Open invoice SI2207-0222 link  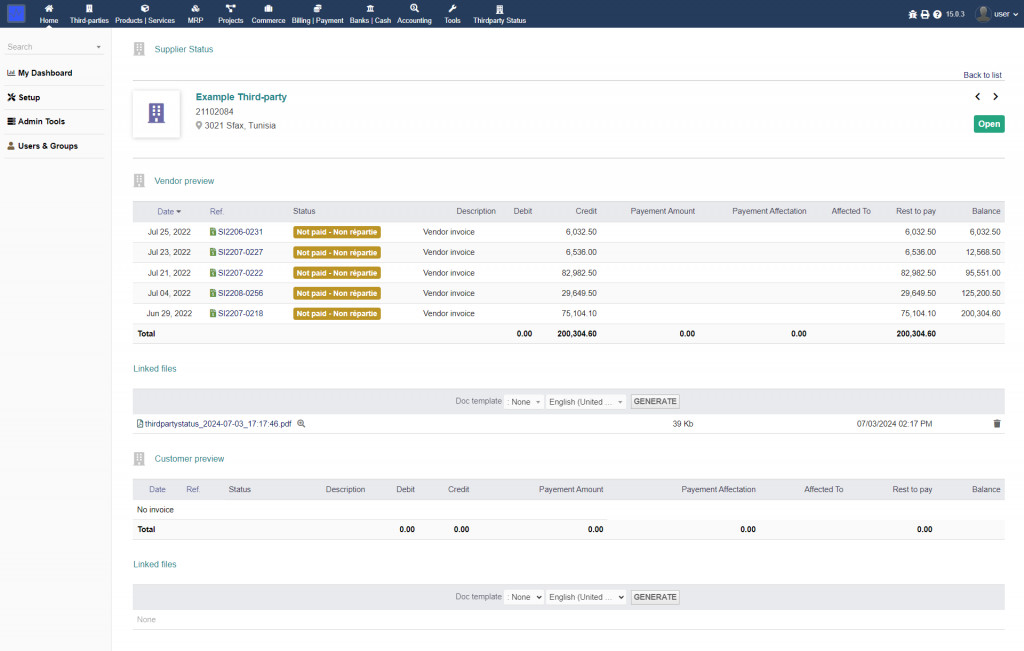[240, 273]
